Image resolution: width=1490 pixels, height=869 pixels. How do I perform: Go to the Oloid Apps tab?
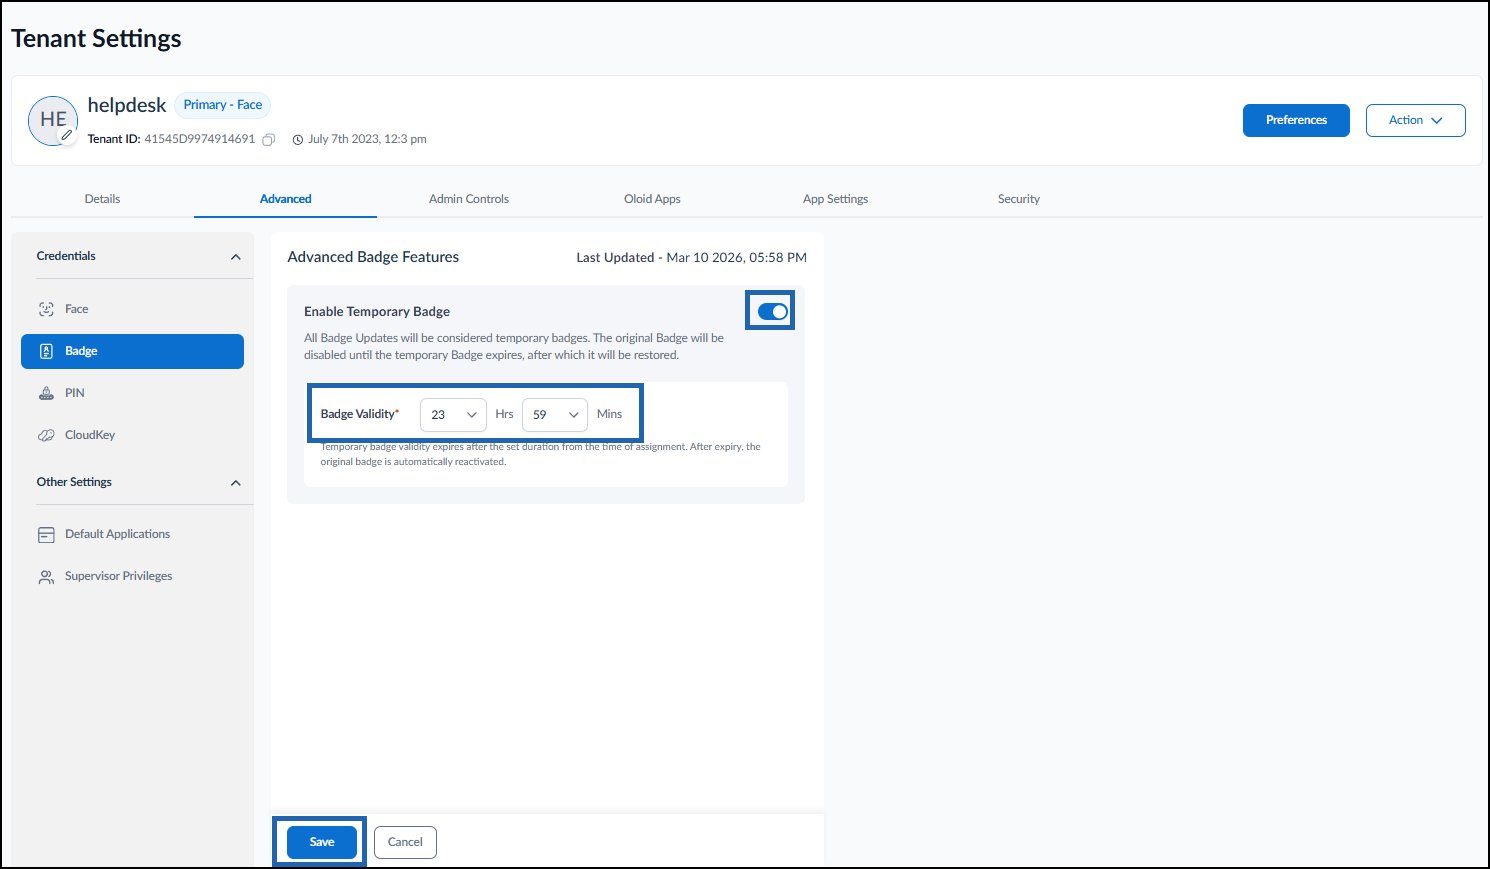(652, 199)
